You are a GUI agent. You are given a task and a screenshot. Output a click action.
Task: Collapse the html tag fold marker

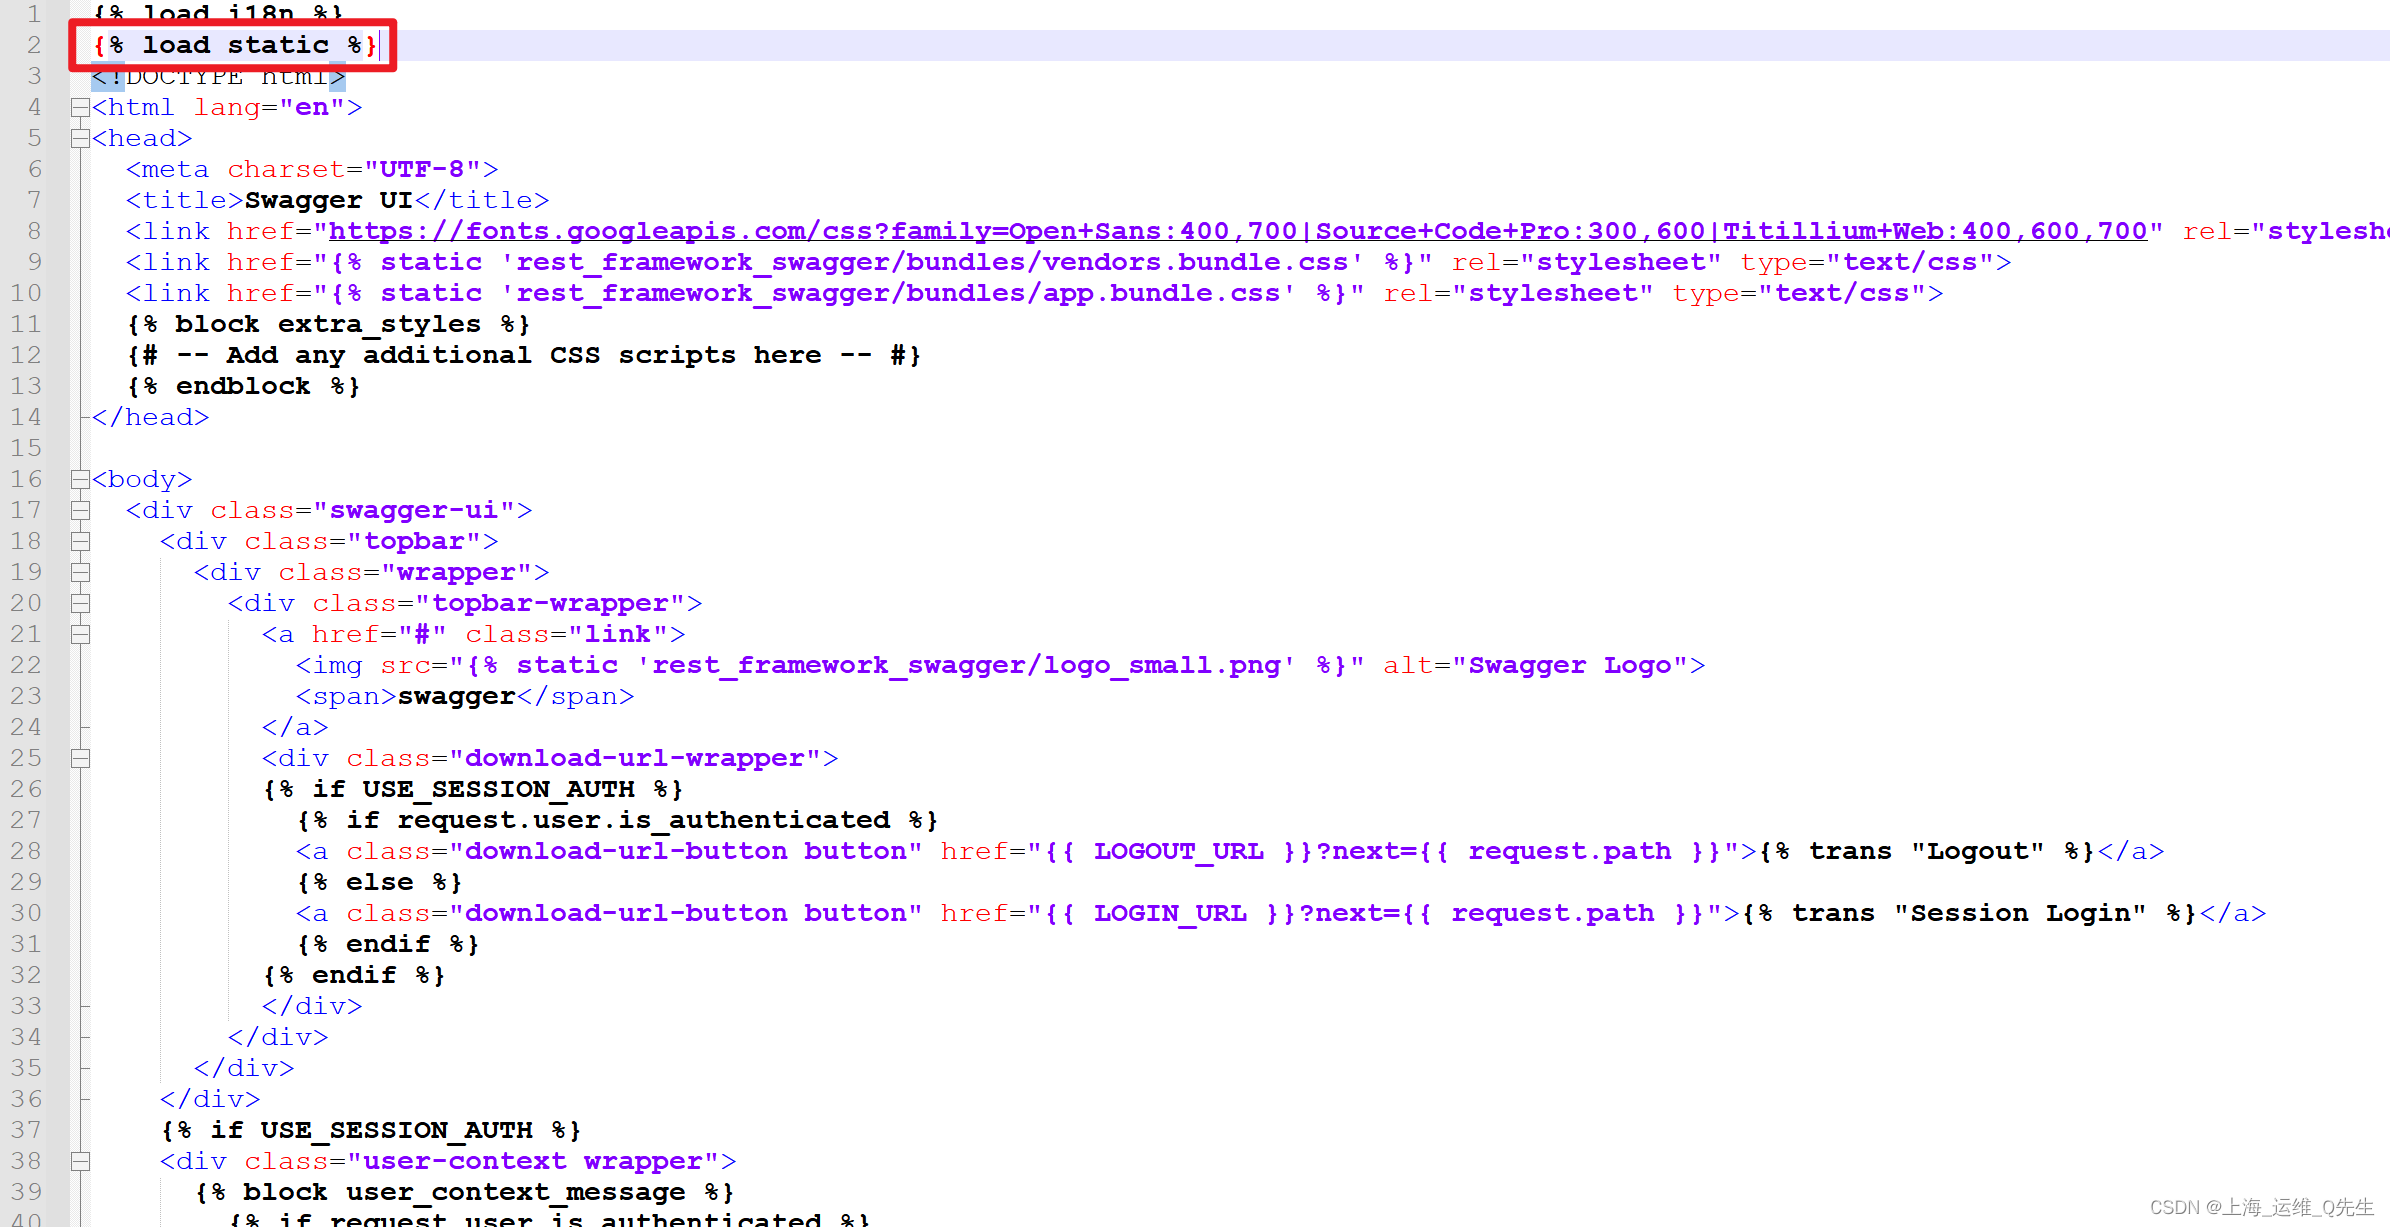80,107
